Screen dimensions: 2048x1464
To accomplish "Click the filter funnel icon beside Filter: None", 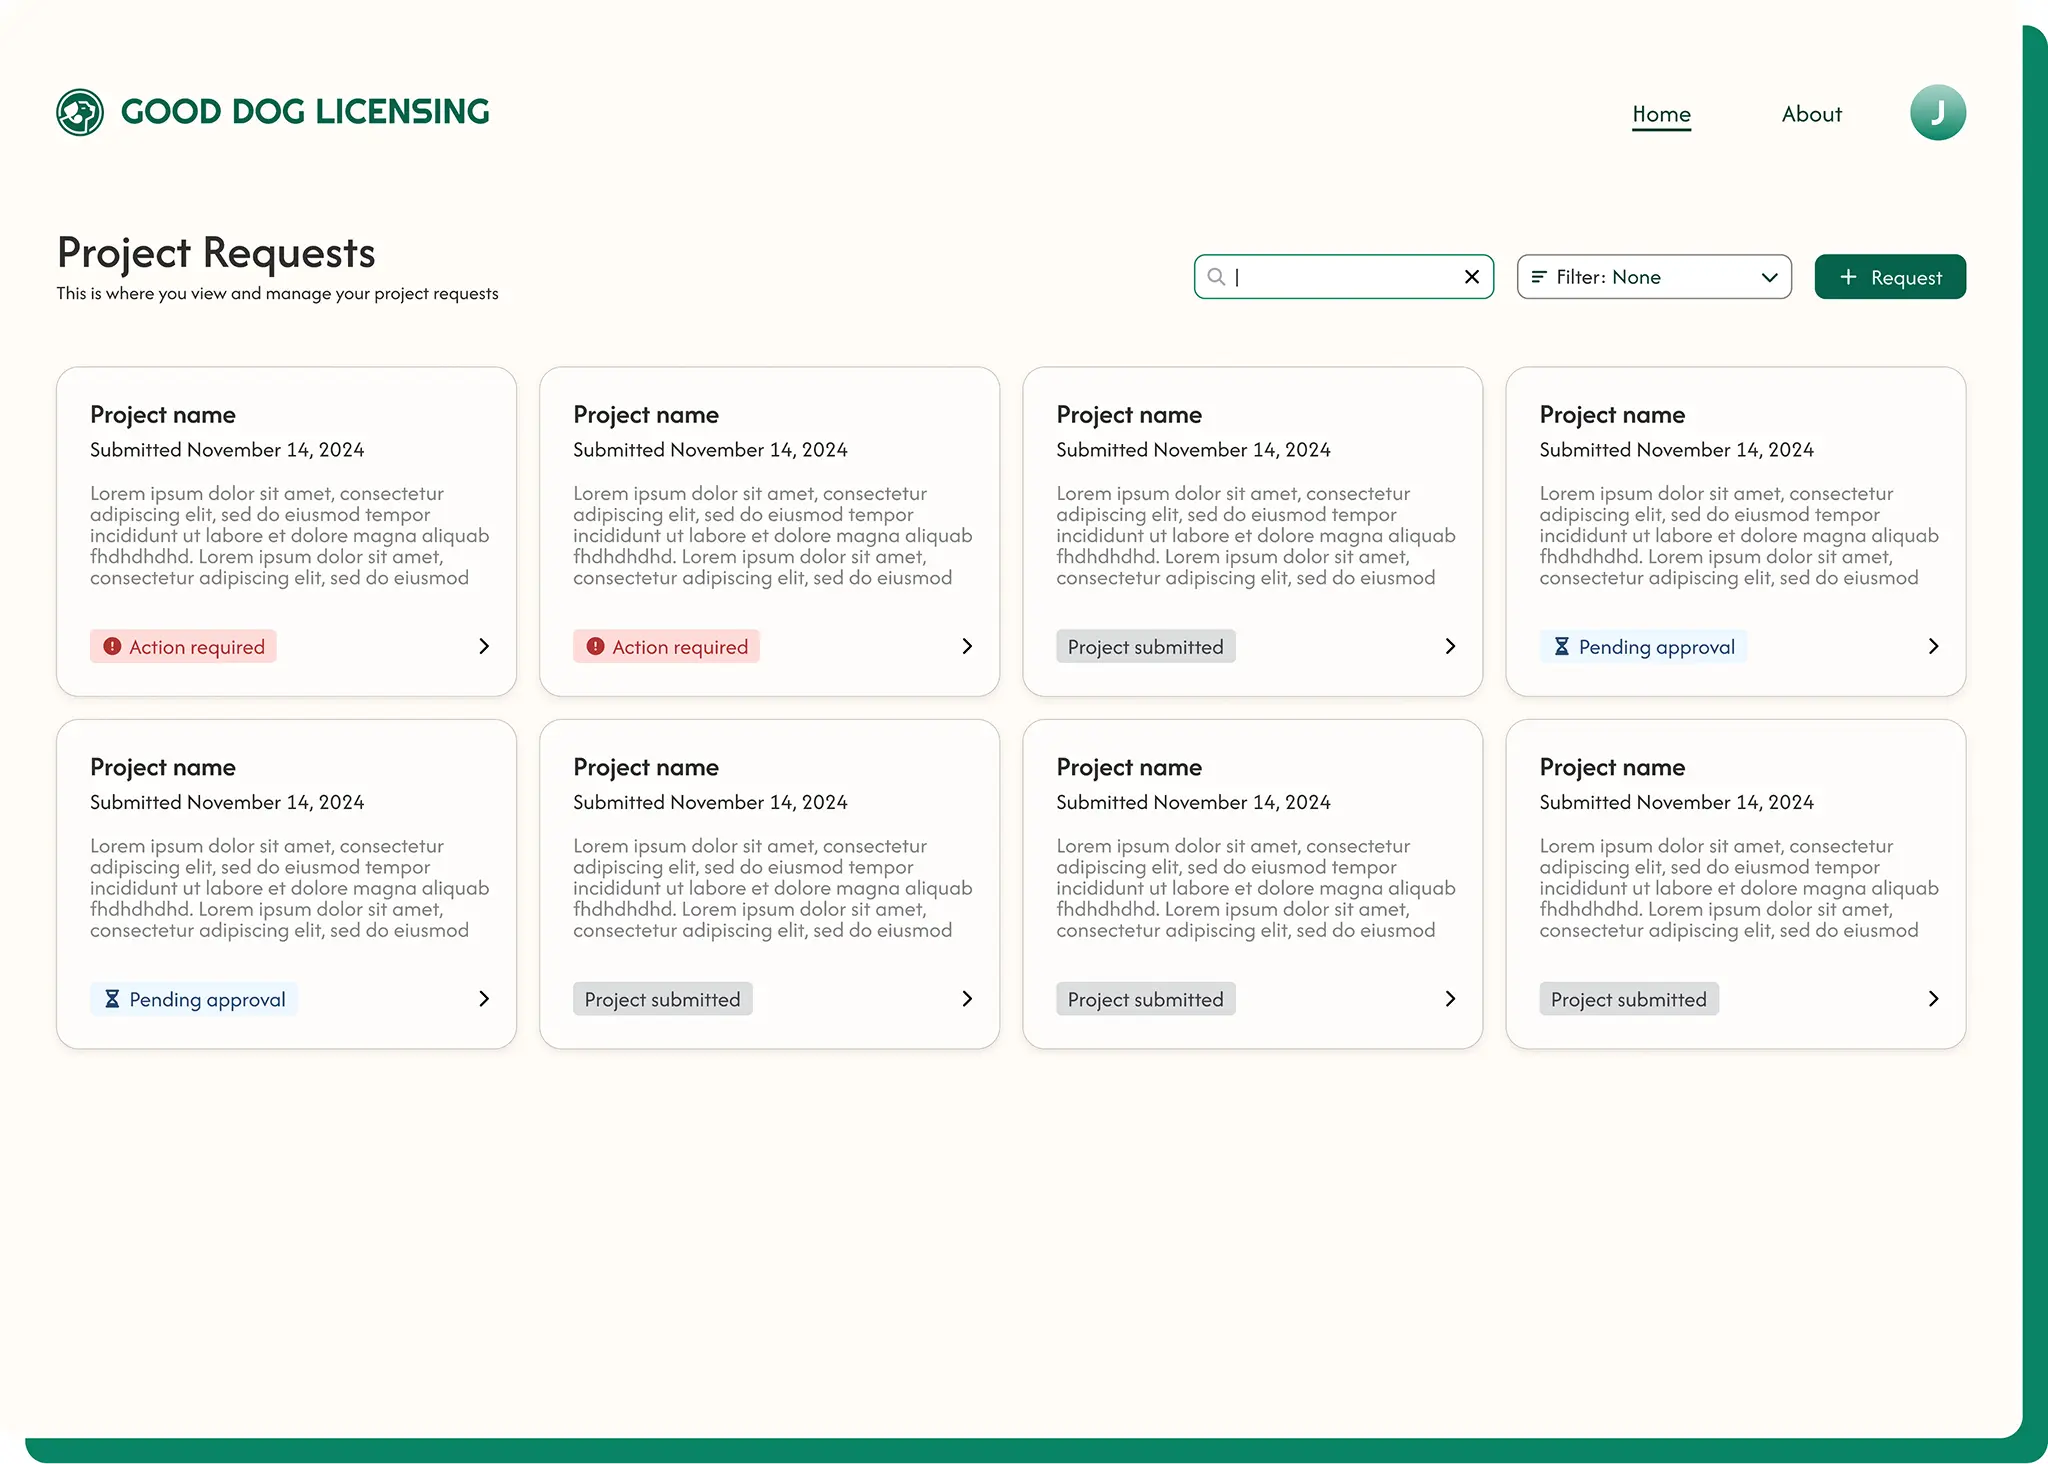I will (1538, 277).
